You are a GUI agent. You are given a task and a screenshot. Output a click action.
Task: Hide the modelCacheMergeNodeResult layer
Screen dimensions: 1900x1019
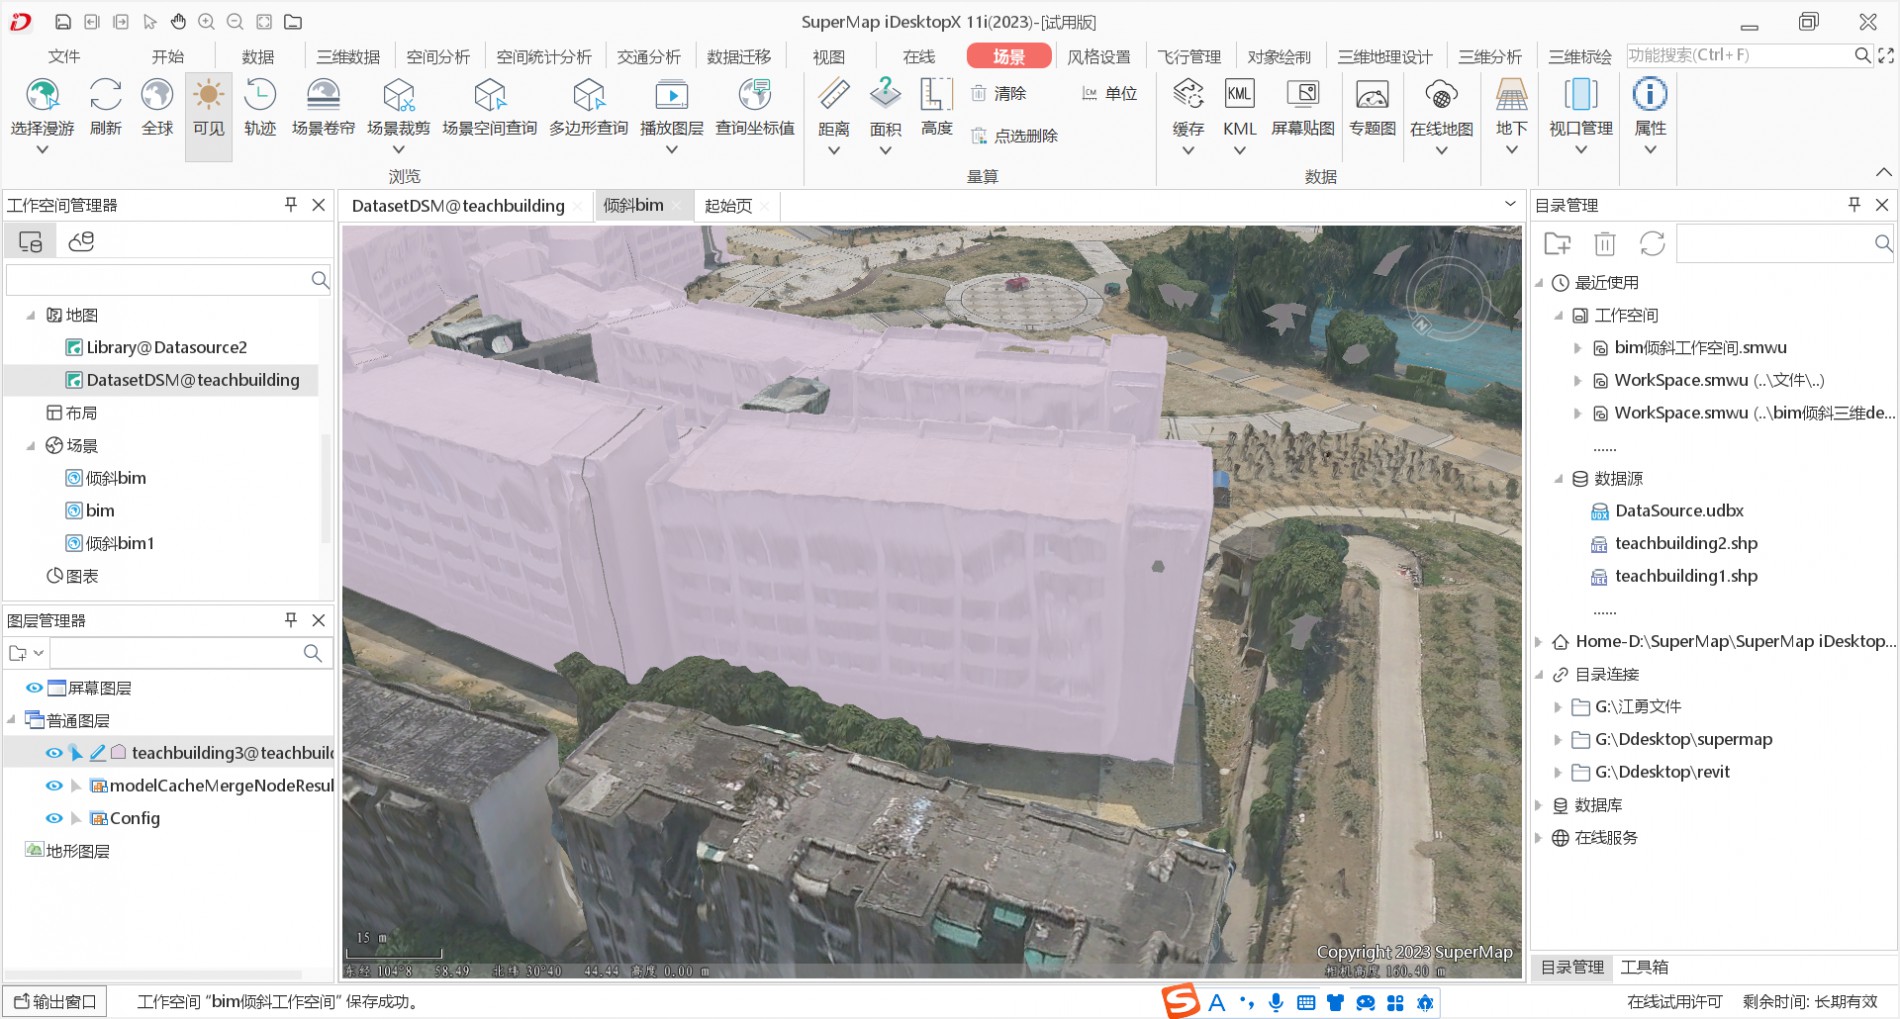tap(54, 786)
